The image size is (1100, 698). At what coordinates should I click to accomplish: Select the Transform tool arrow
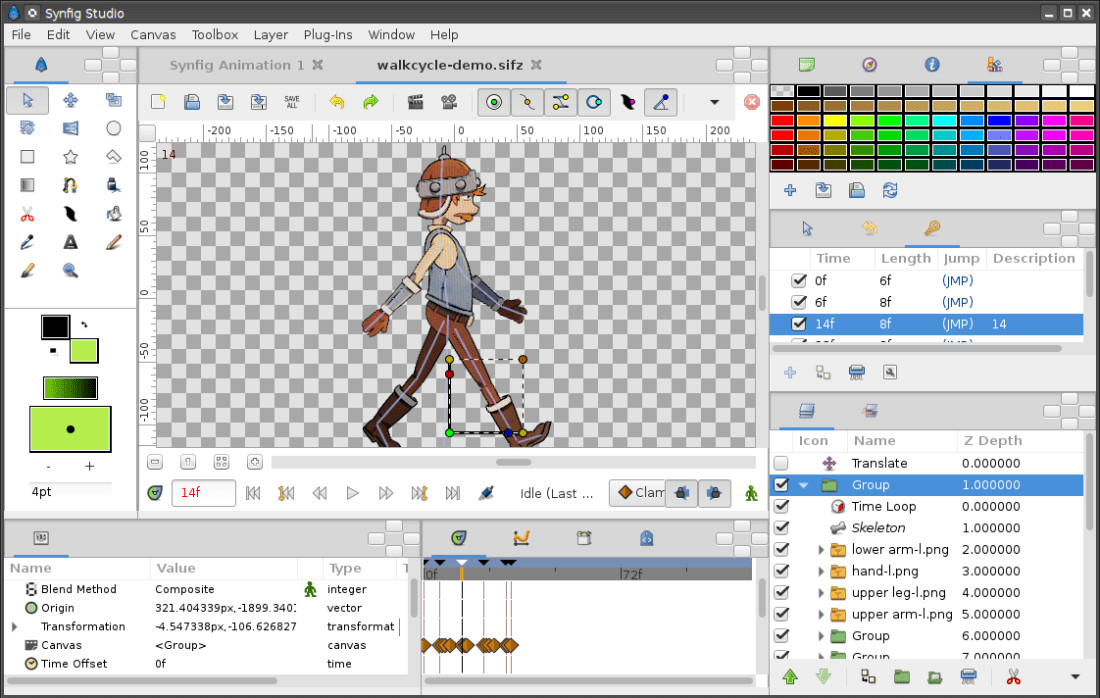[27, 100]
